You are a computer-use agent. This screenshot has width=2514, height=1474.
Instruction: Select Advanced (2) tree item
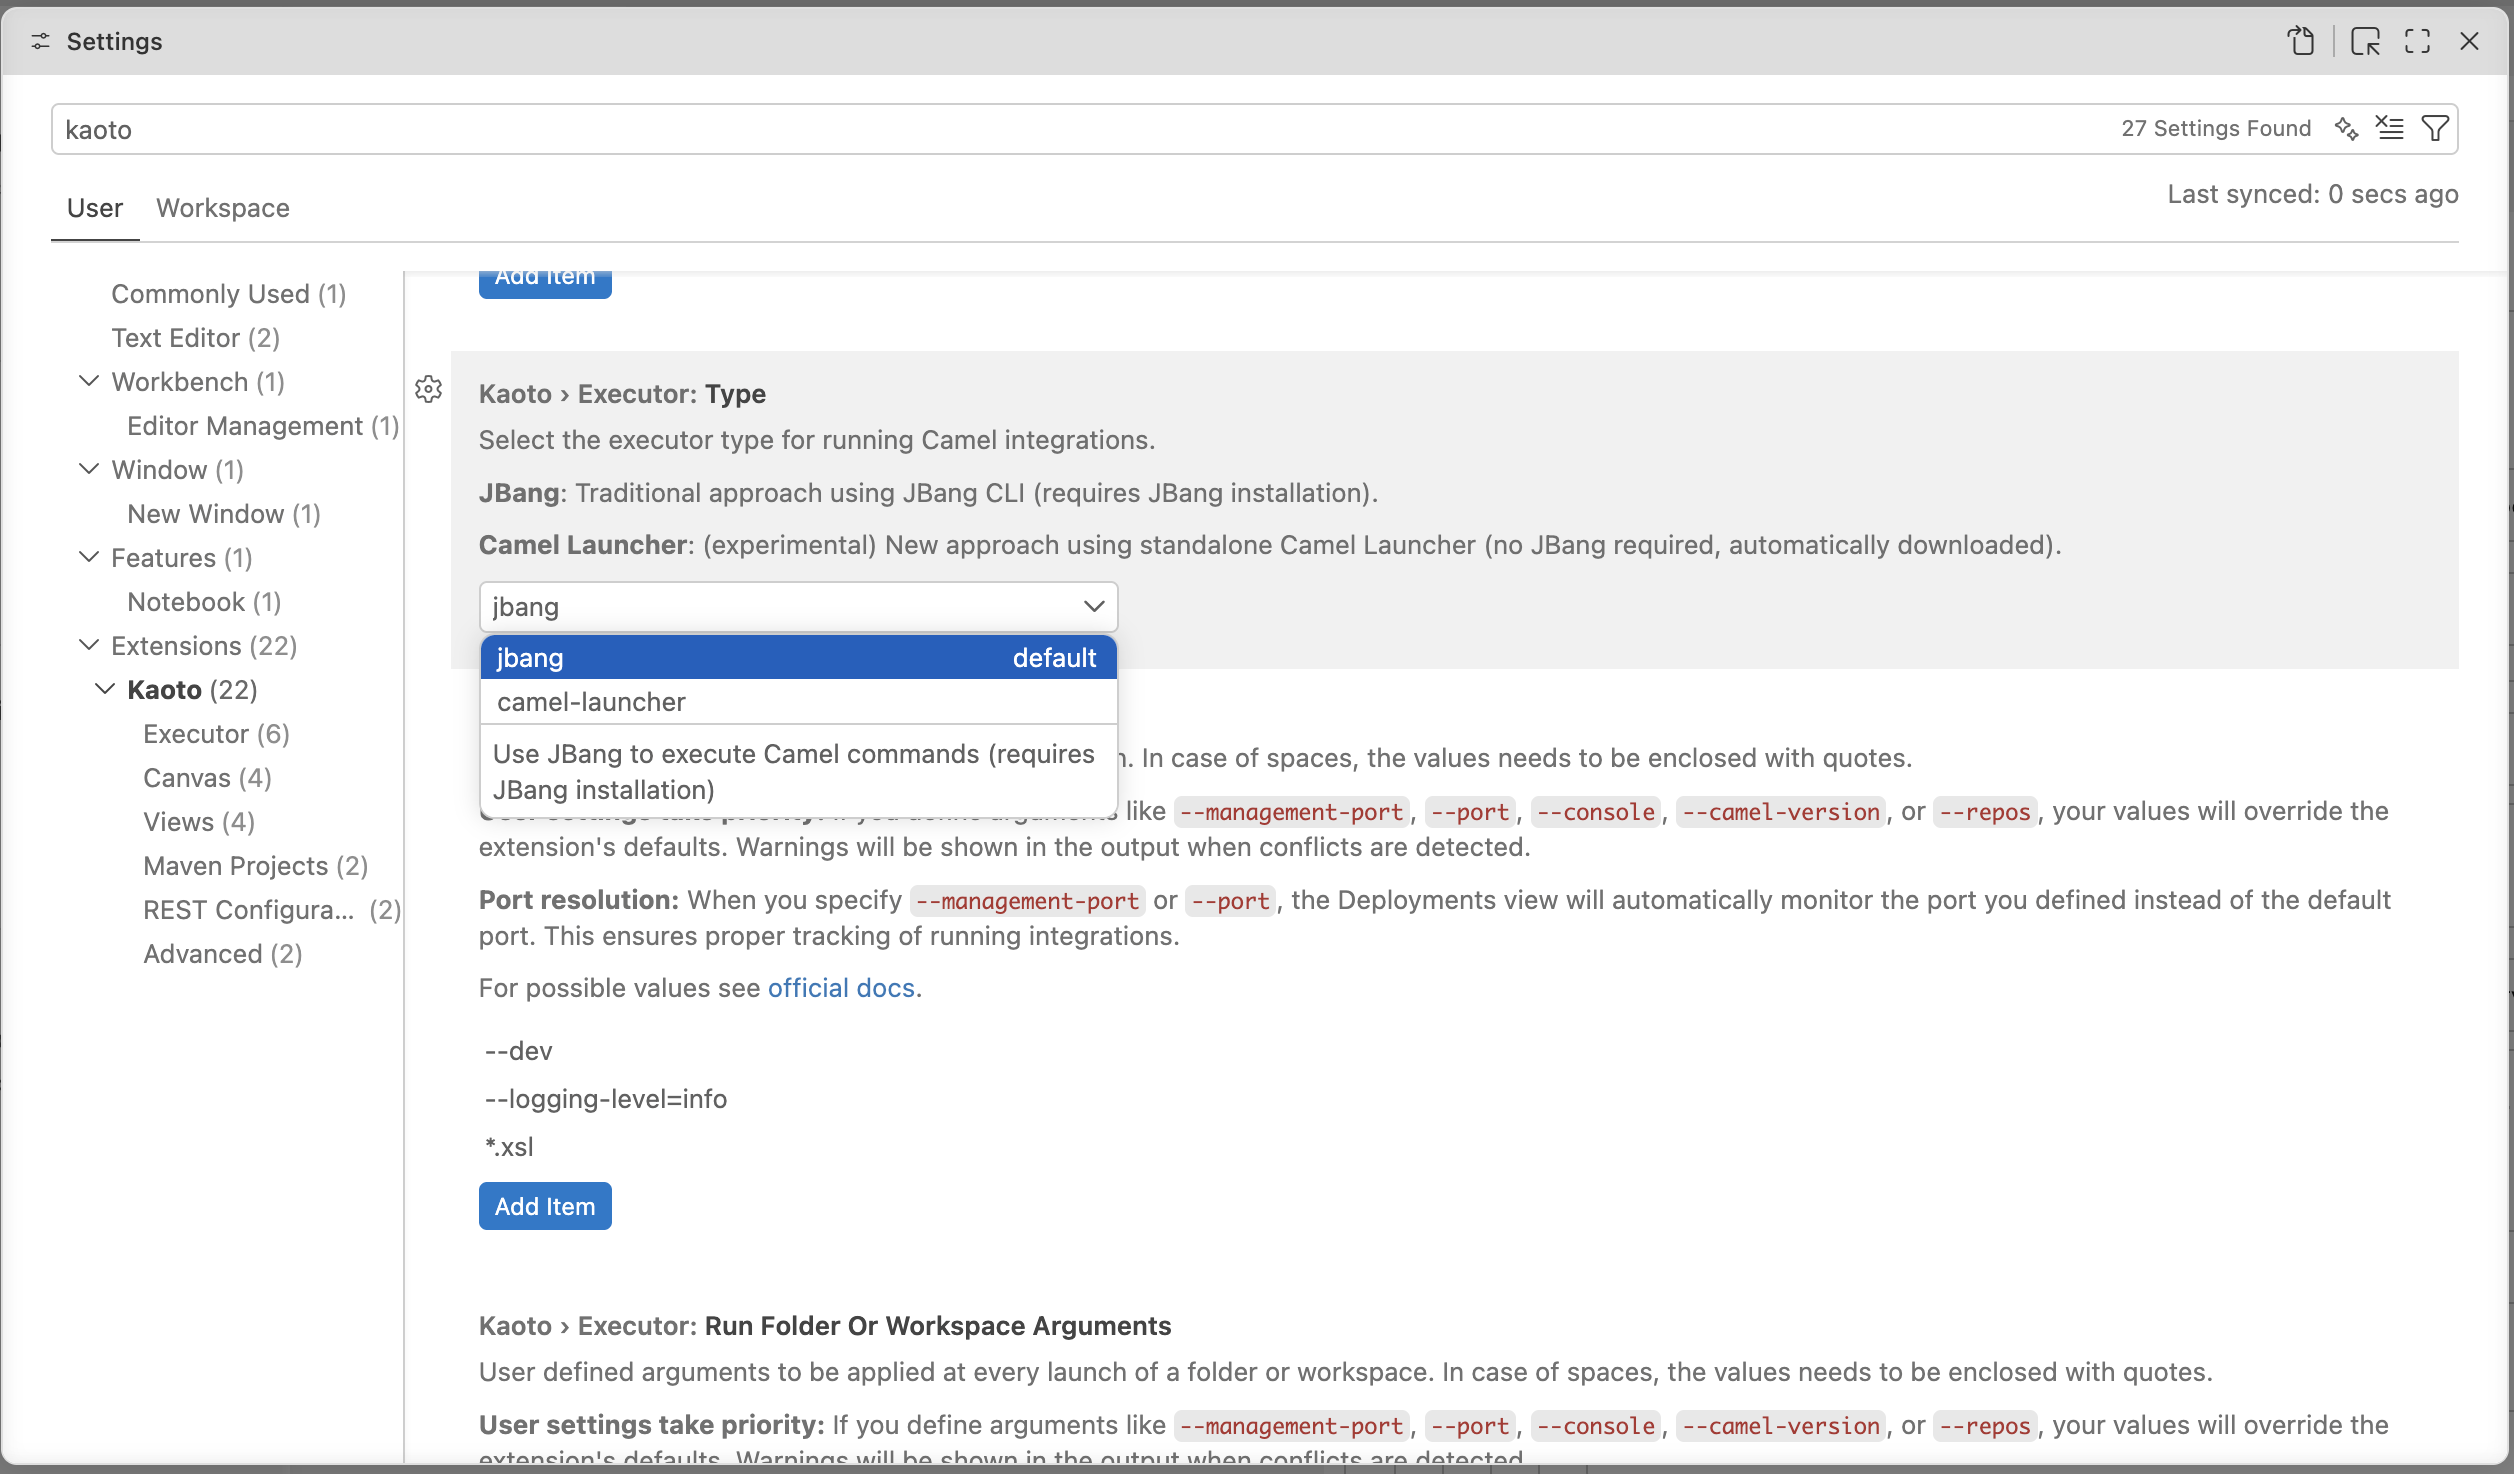coord(223,954)
